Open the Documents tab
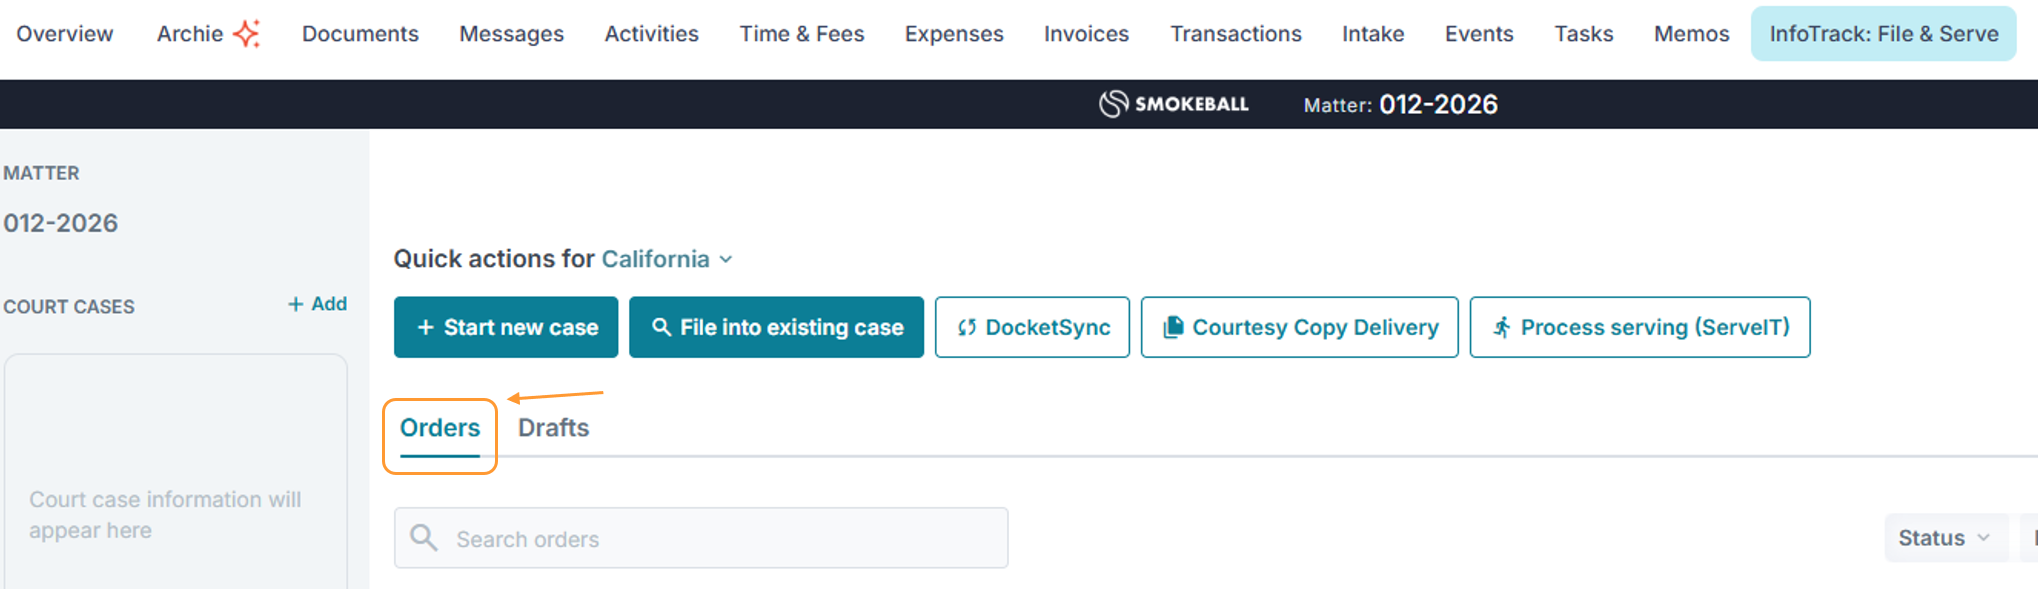This screenshot has height=589, width=2038. 360,34
